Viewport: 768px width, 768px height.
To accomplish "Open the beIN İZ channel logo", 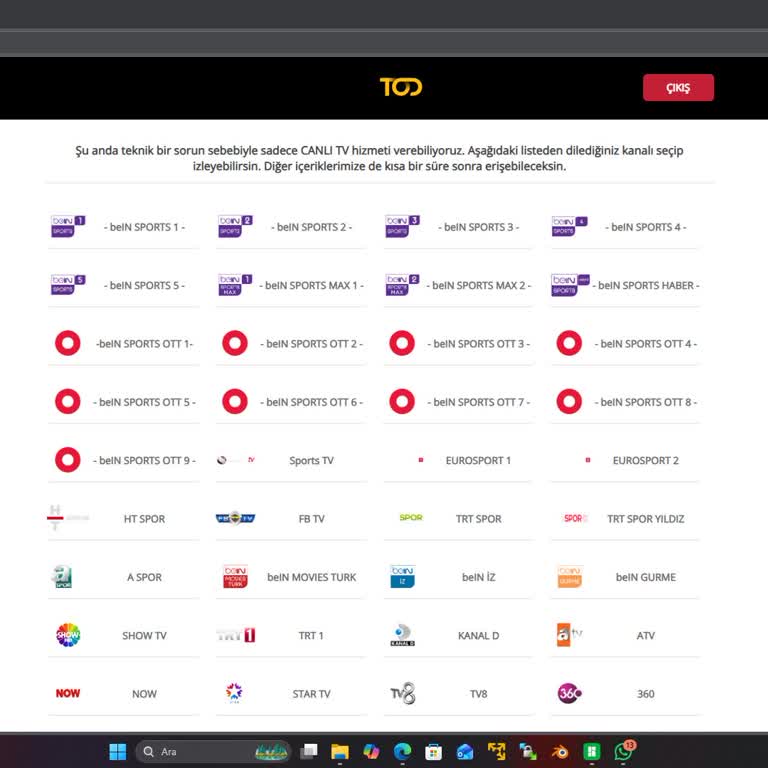I will pyautogui.click(x=402, y=576).
